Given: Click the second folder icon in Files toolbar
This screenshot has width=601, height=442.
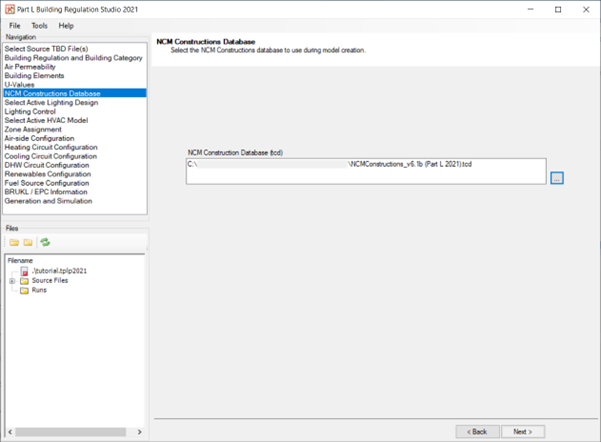Looking at the screenshot, I should pyautogui.click(x=28, y=242).
